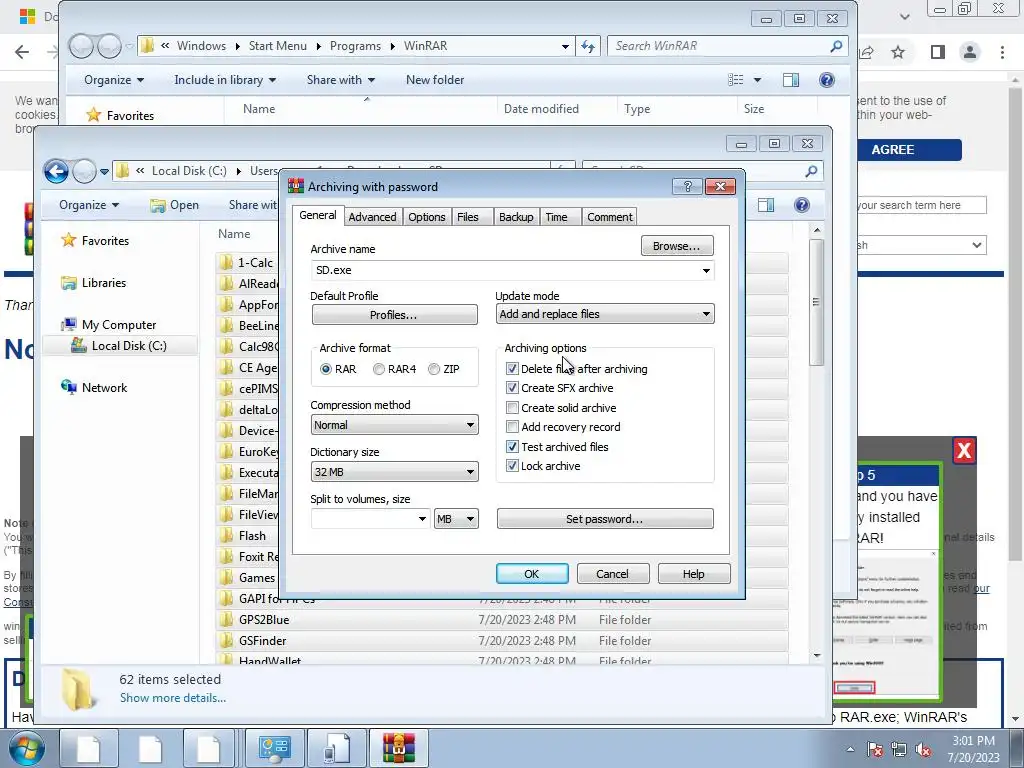
Task: Click the Action Center flag tray icon
Action: click(875, 750)
